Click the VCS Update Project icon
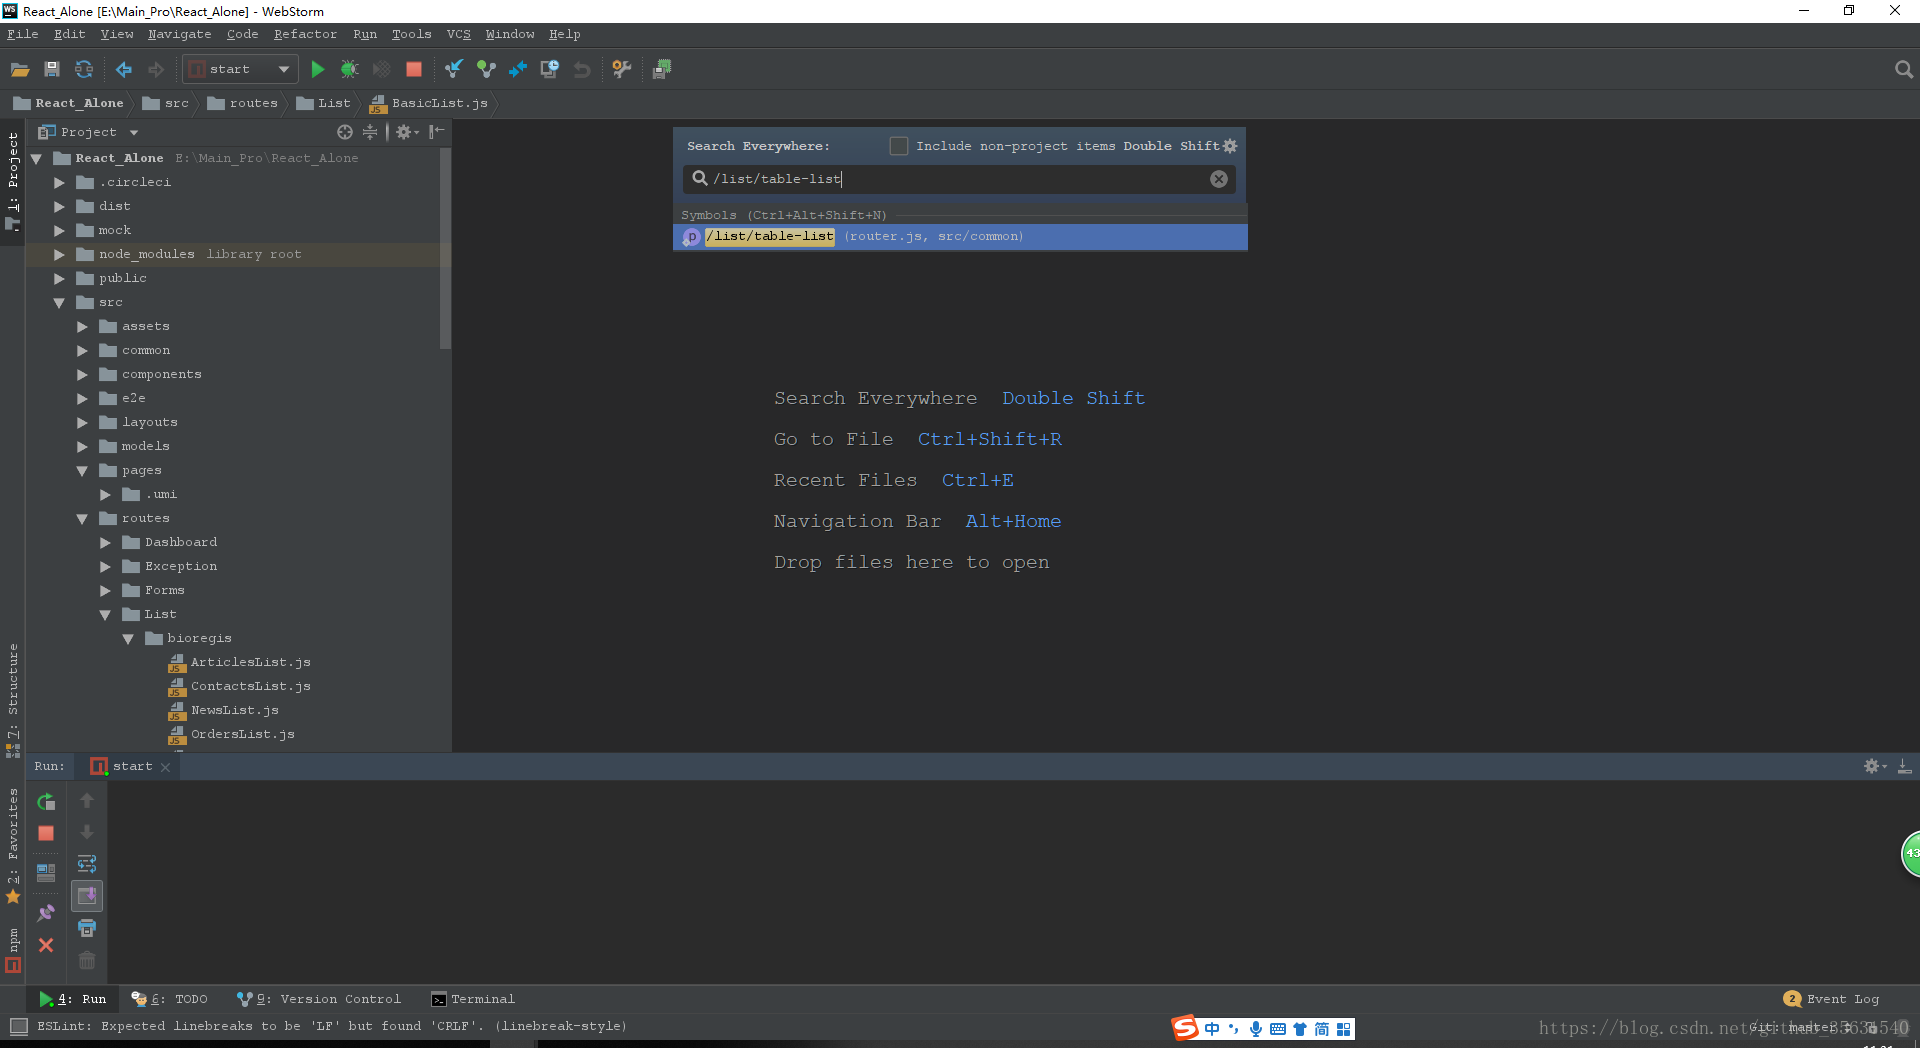Viewport: 1920px width, 1048px height. point(454,69)
